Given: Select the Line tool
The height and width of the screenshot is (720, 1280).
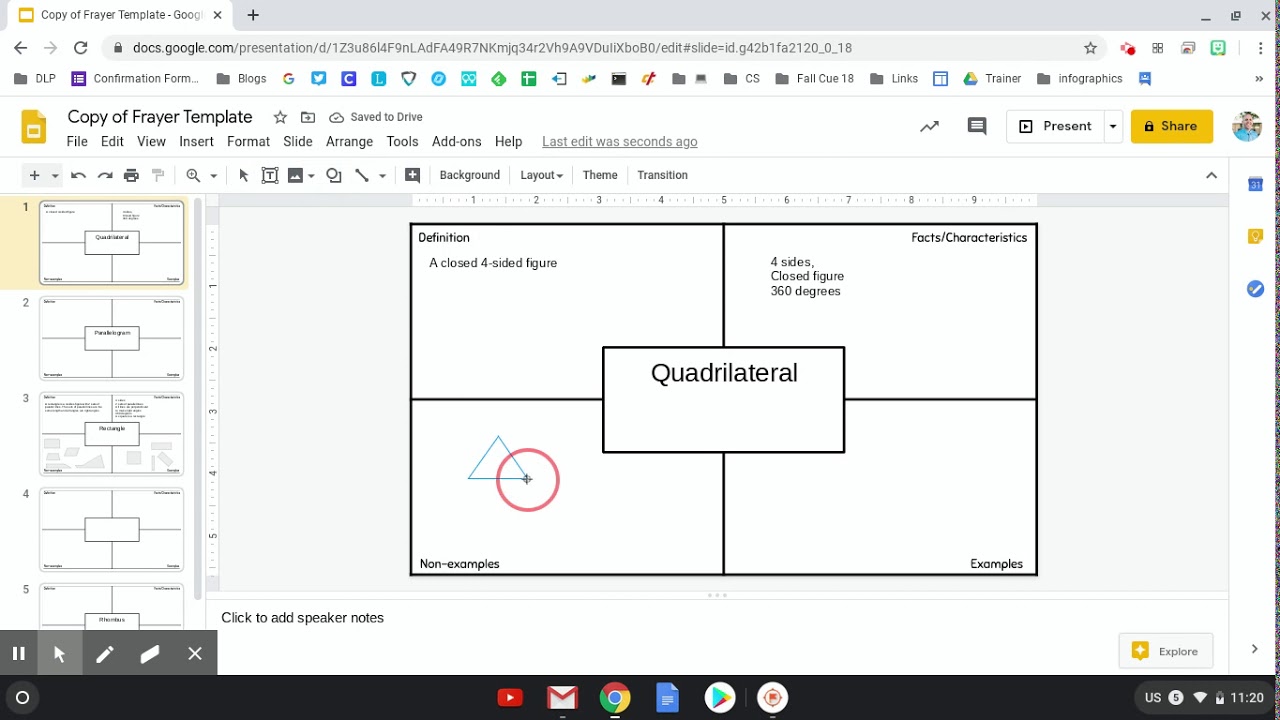Looking at the screenshot, I should coord(362,175).
